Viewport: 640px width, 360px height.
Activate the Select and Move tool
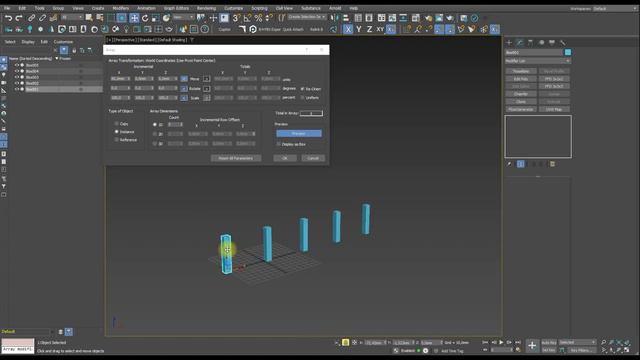coord(134,18)
